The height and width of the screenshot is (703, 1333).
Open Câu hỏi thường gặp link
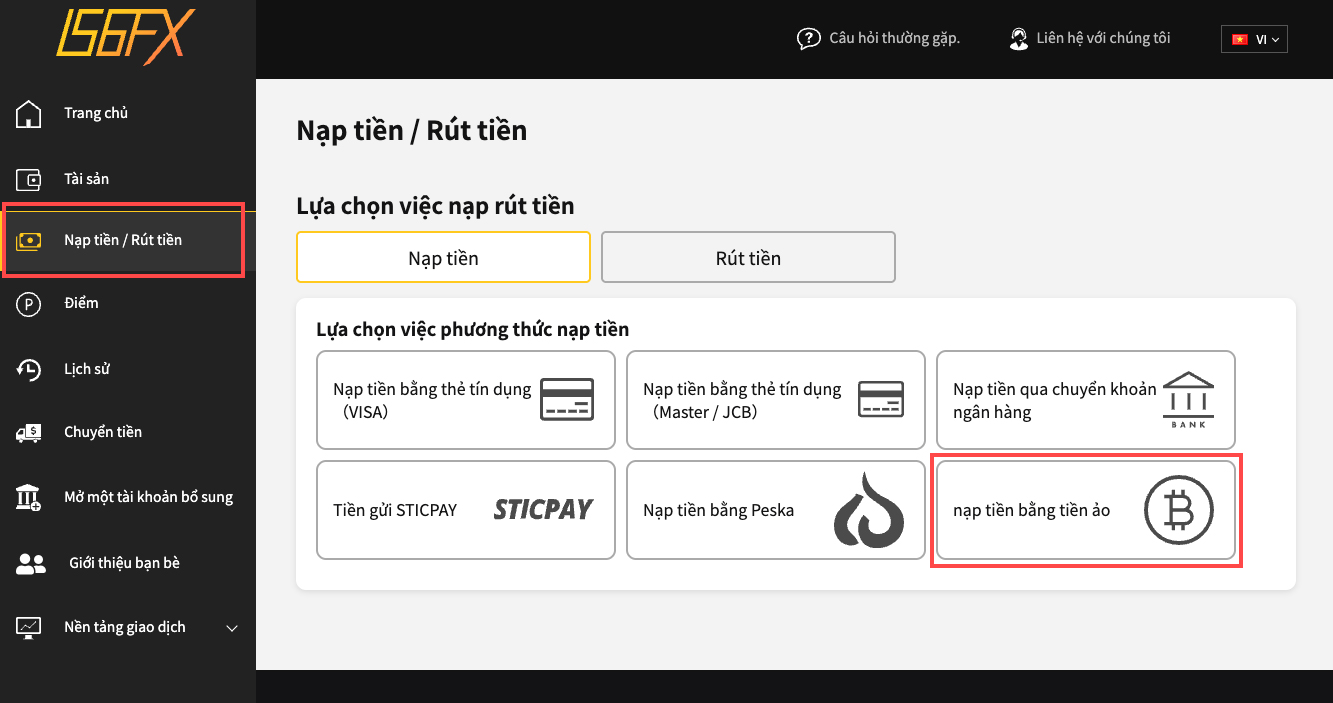coord(894,39)
